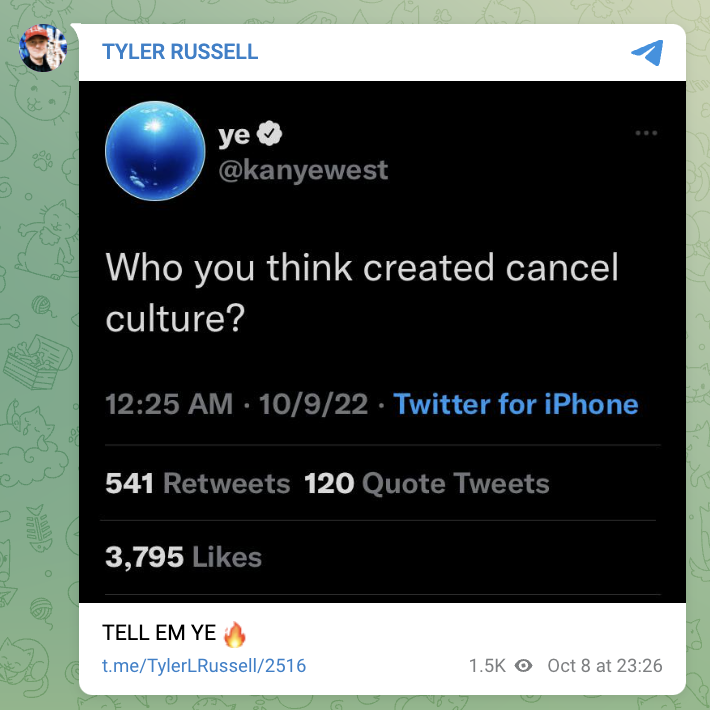Click the eye views icon

(522, 665)
